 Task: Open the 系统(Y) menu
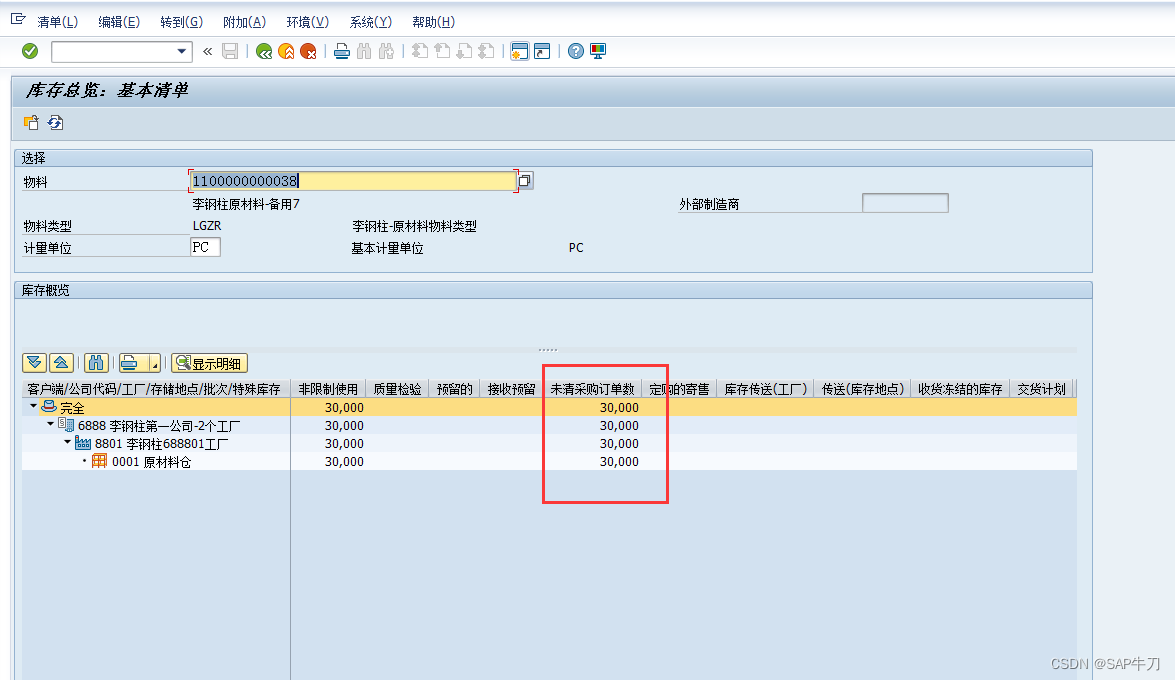(370, 22)
